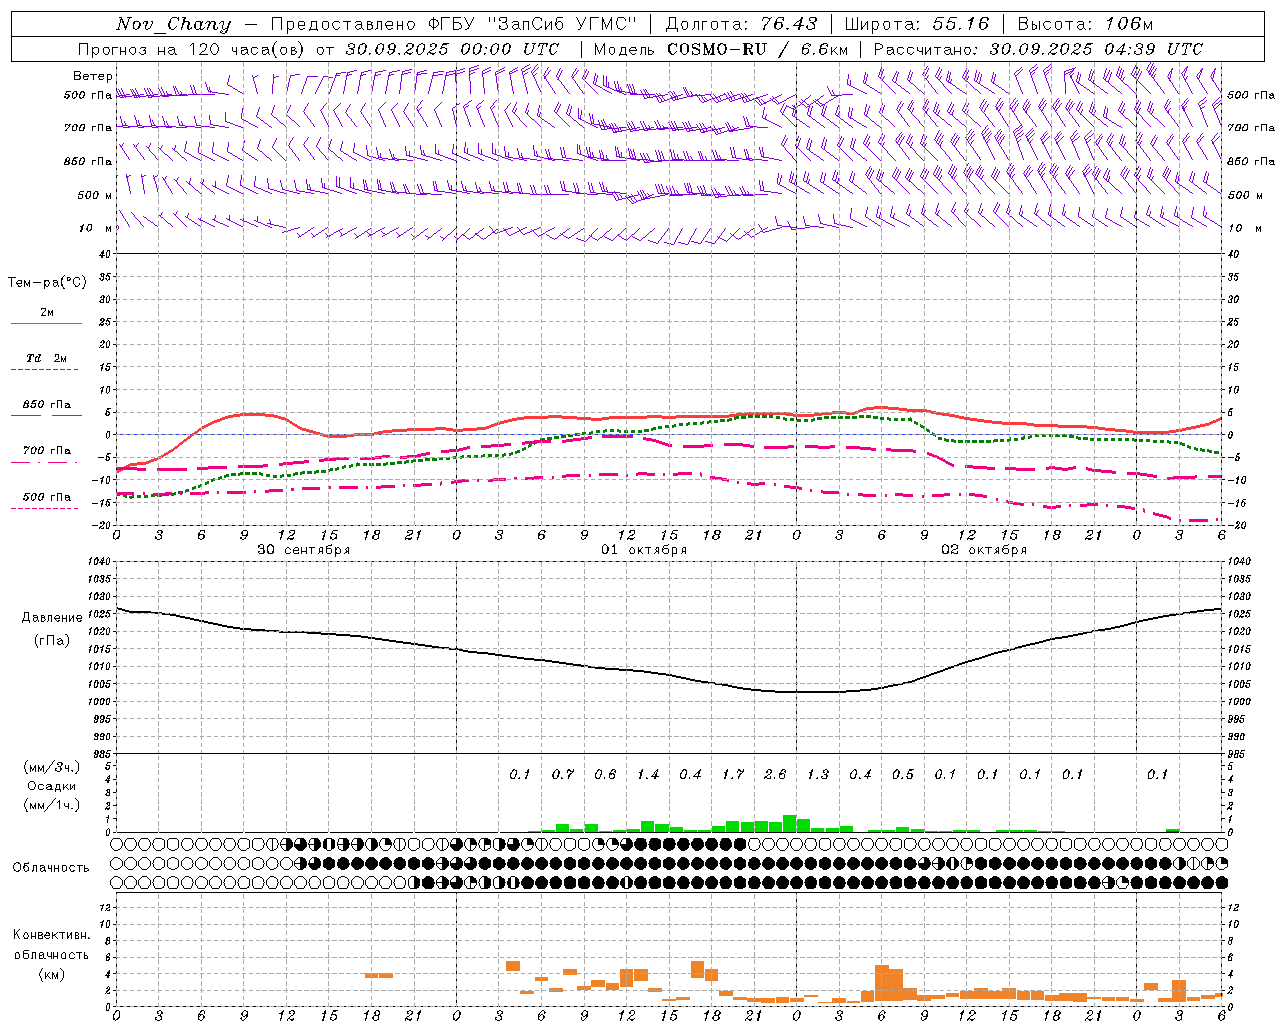Viewport: 1280px width, 1024px height.
Task: Click the forecast start '30.09.2025 00:00 UTC'
Action: [x=452, y=49]
